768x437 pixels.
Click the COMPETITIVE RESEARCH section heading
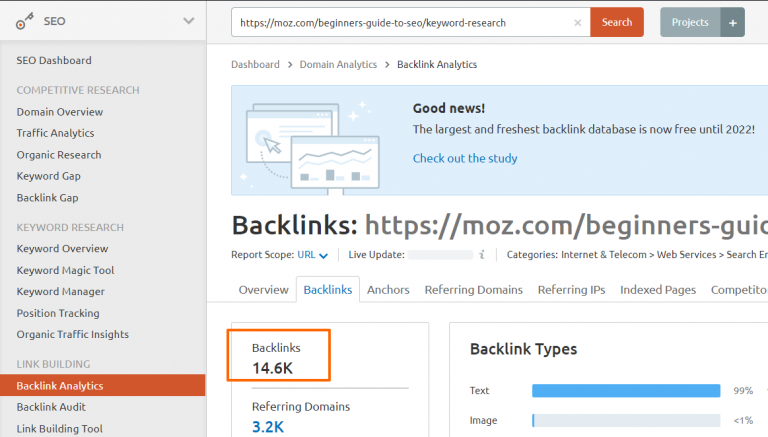(78, 90)
